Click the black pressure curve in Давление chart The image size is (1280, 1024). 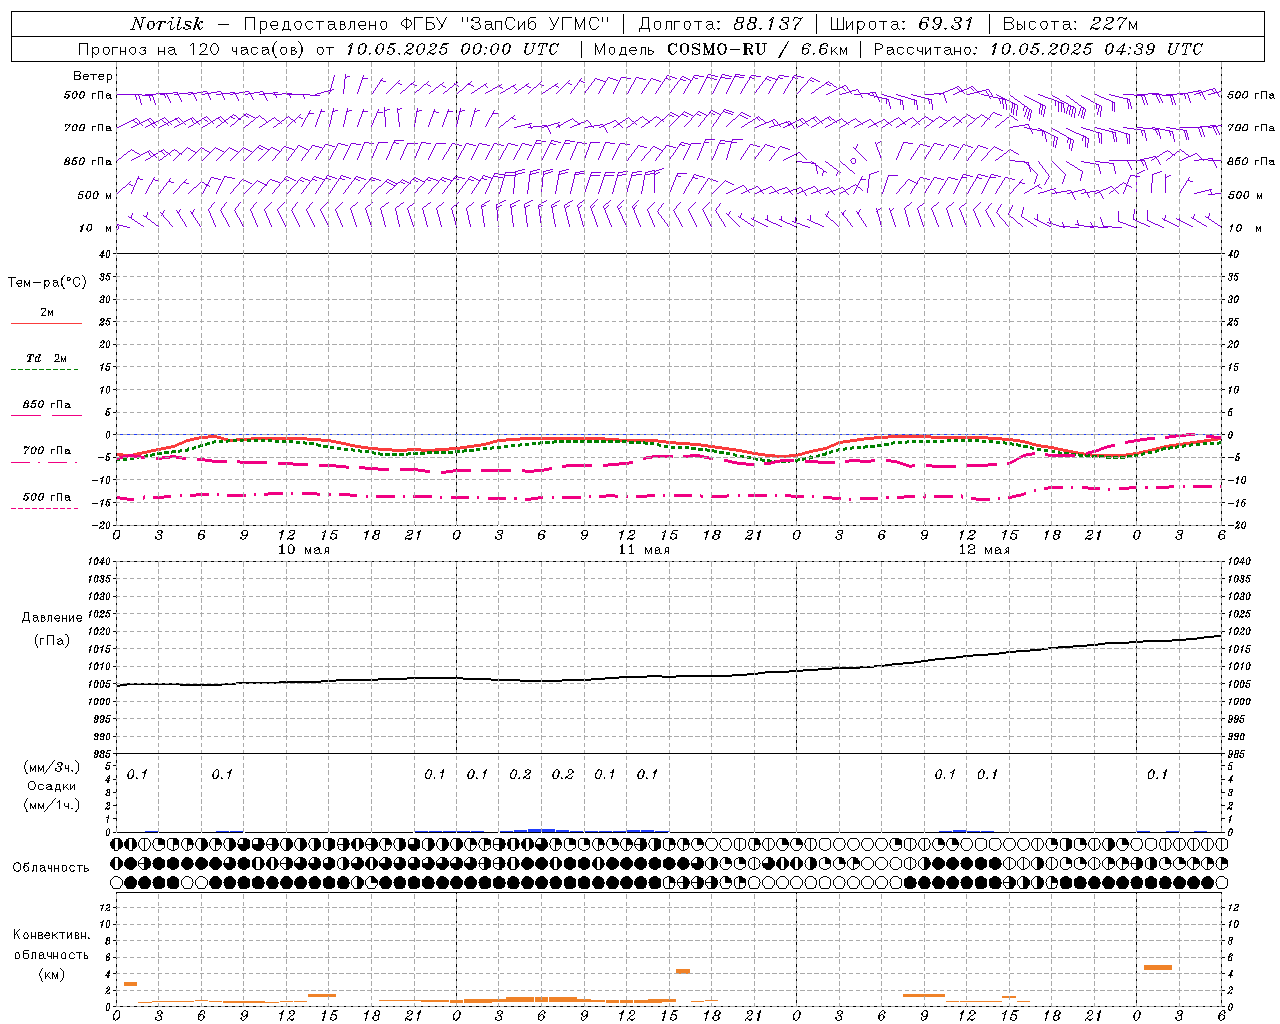tap(670, 676)
